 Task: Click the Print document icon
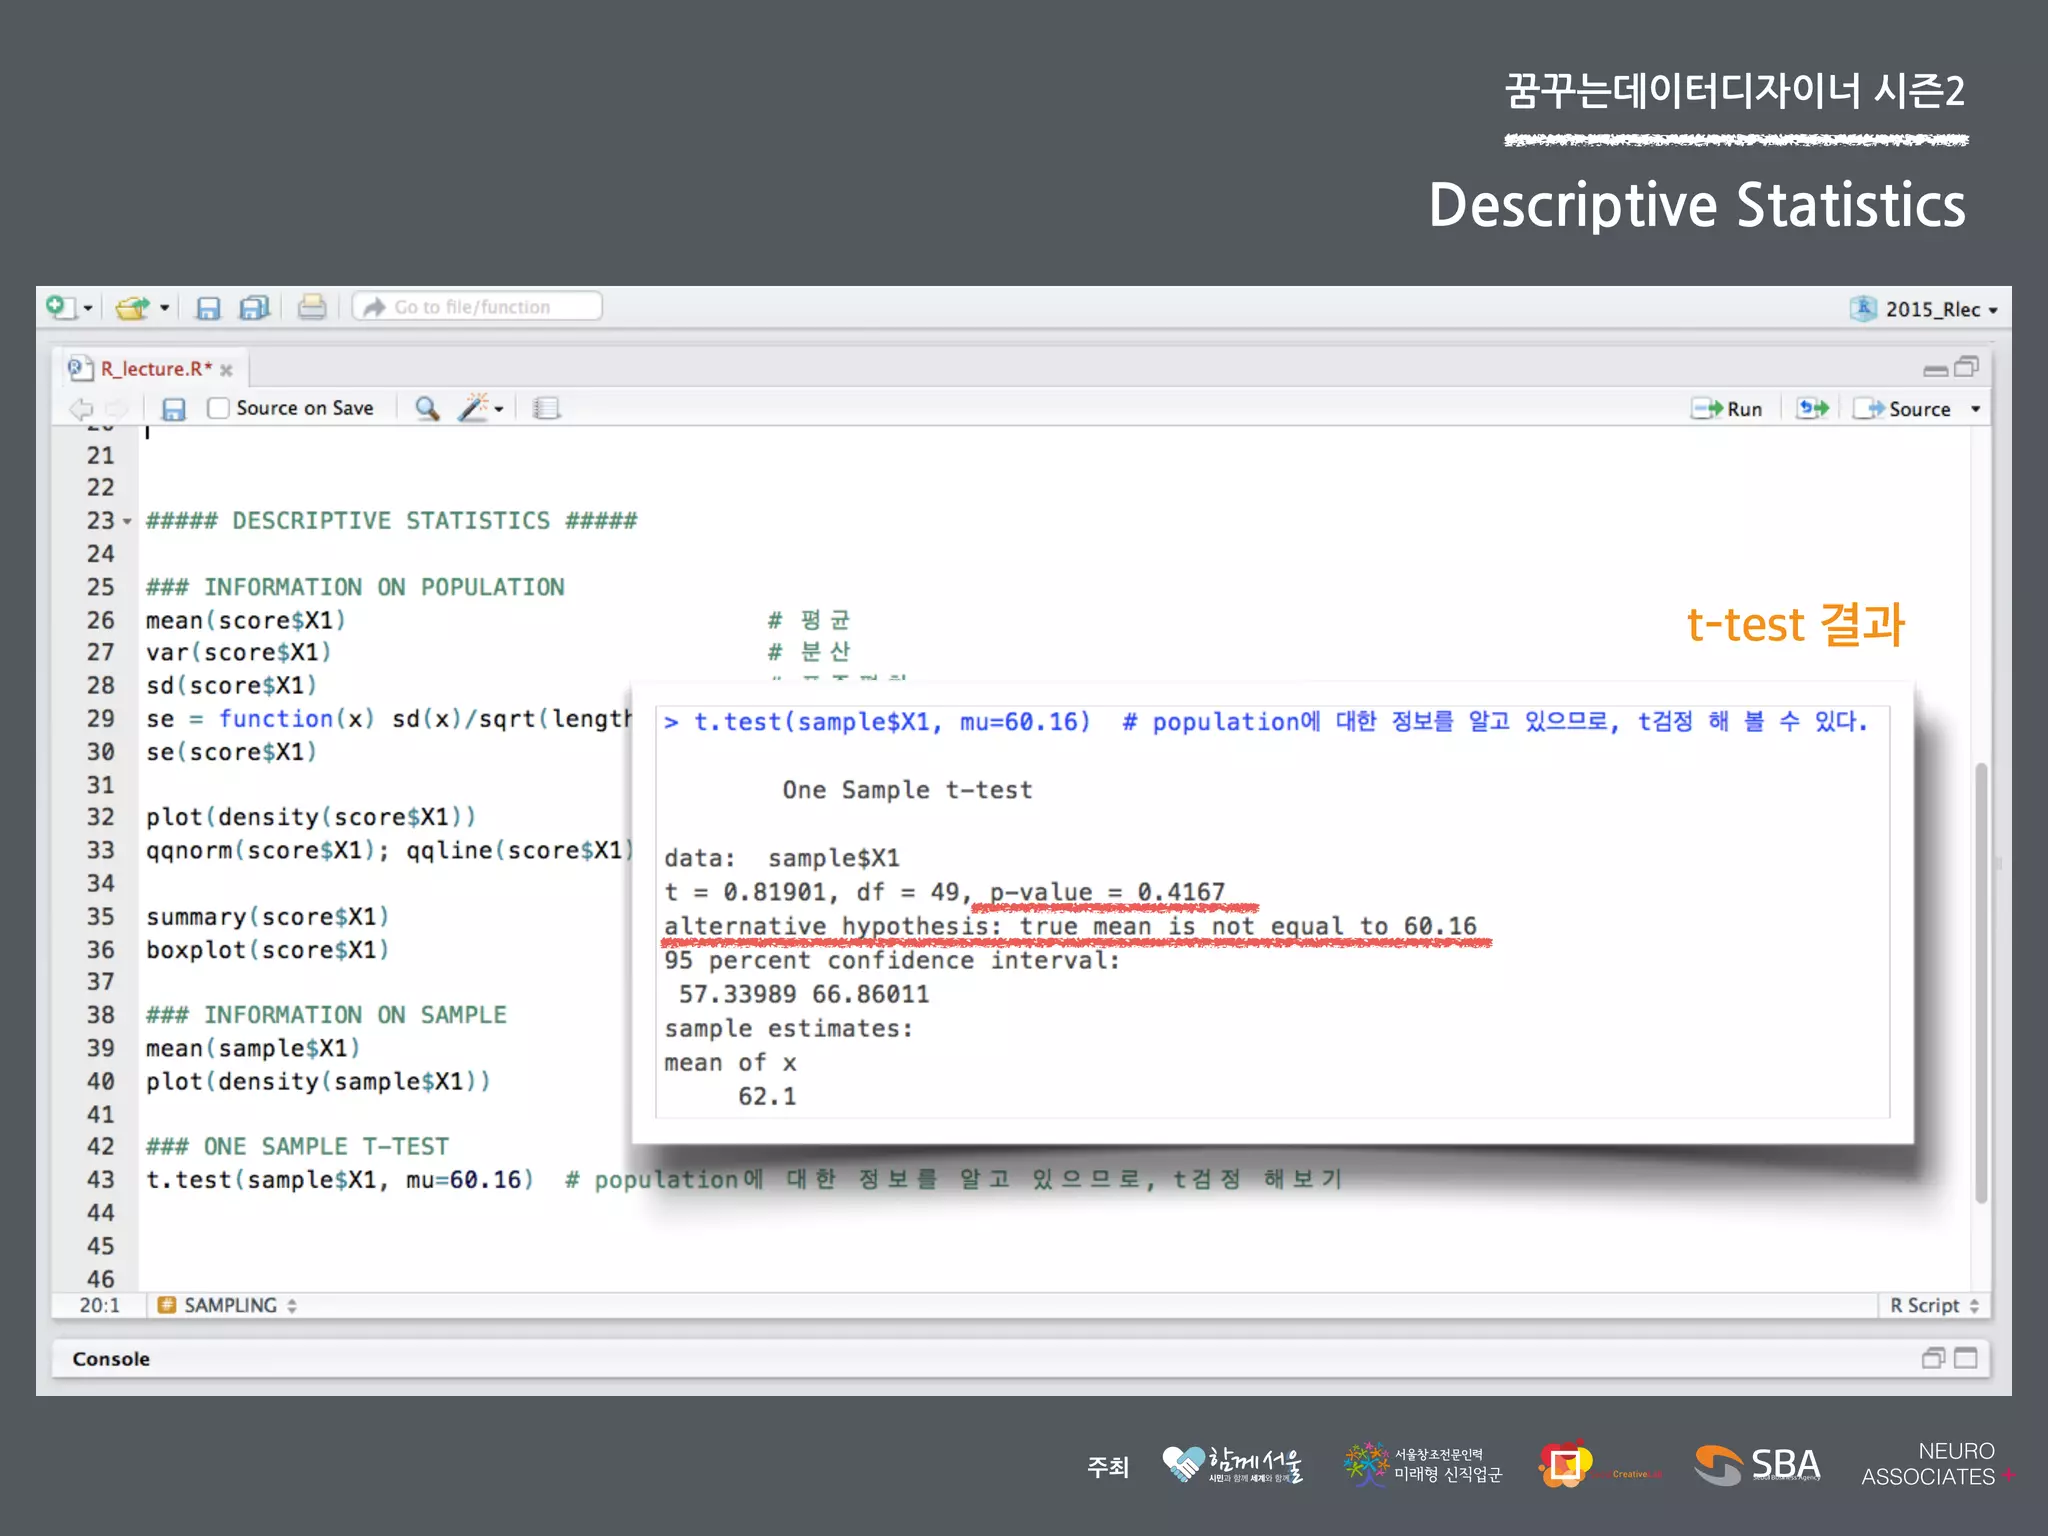[312, 307]
